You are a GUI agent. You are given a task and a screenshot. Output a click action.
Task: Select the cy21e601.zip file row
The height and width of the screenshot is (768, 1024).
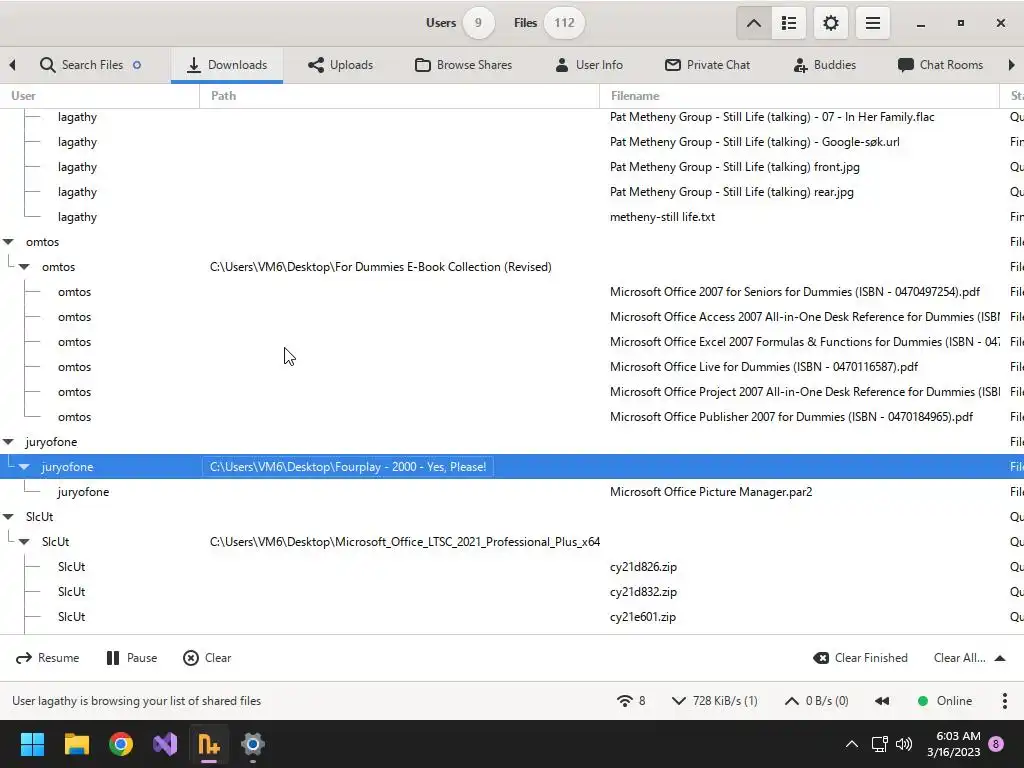point(512,616)
